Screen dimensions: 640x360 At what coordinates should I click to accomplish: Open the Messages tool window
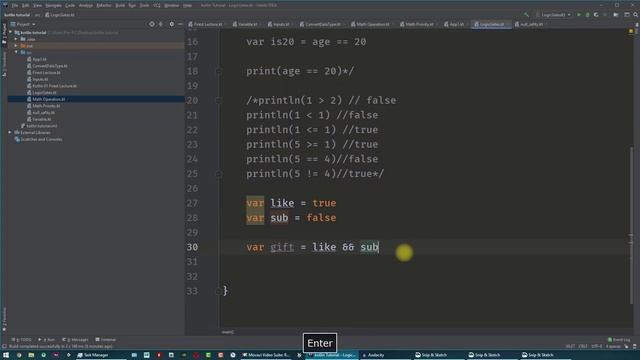75,340
